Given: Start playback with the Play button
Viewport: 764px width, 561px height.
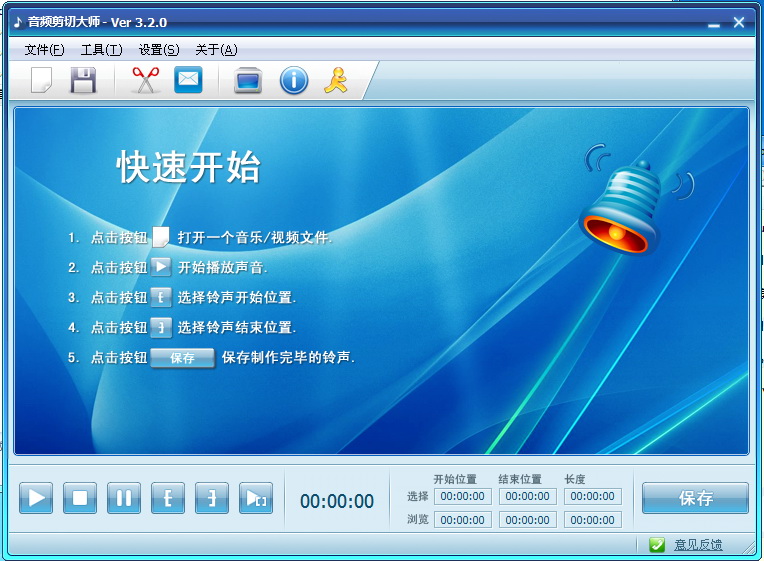Looking at the screenshot, I should [x=36, y=498].
